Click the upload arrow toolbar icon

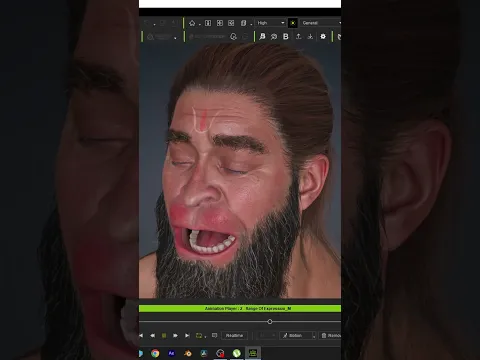[x=298, y=36]
